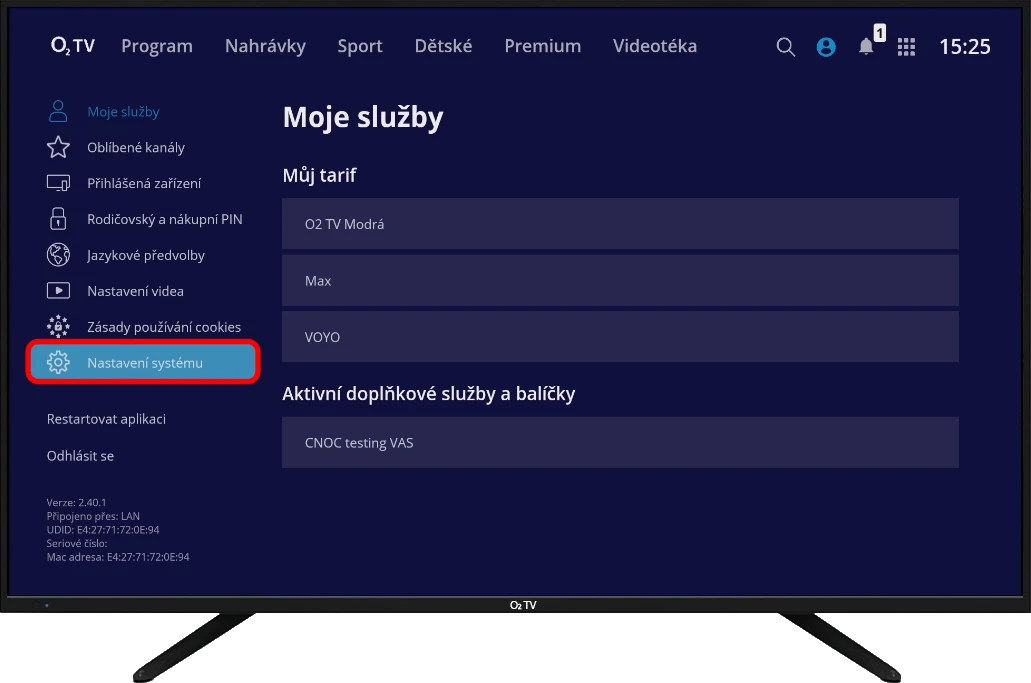
Task: Open the apps grid icon
Action: click(x=906, y=47)
